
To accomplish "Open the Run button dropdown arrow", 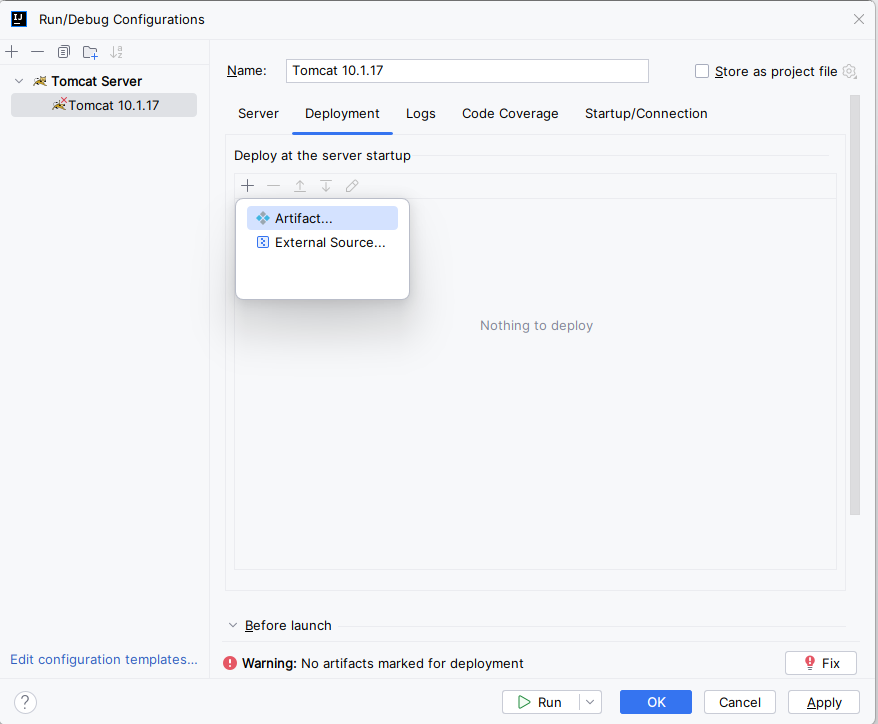I will (x=590, y=702).
